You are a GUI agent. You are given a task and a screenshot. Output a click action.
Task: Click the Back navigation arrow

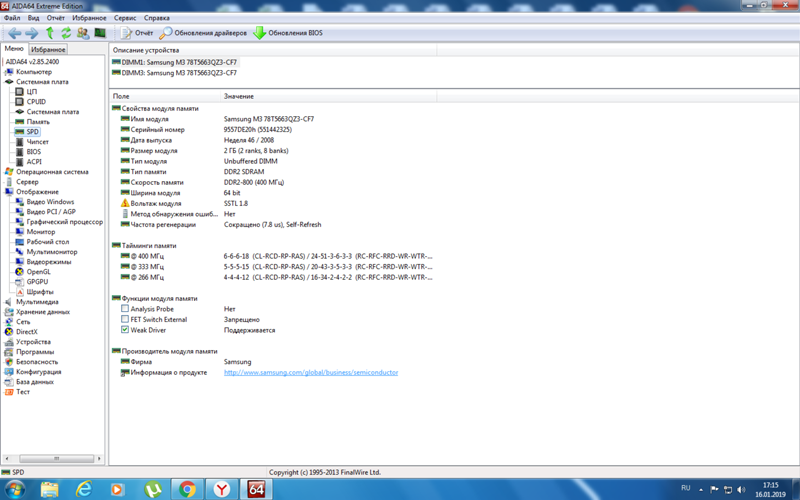pos(14,33)
